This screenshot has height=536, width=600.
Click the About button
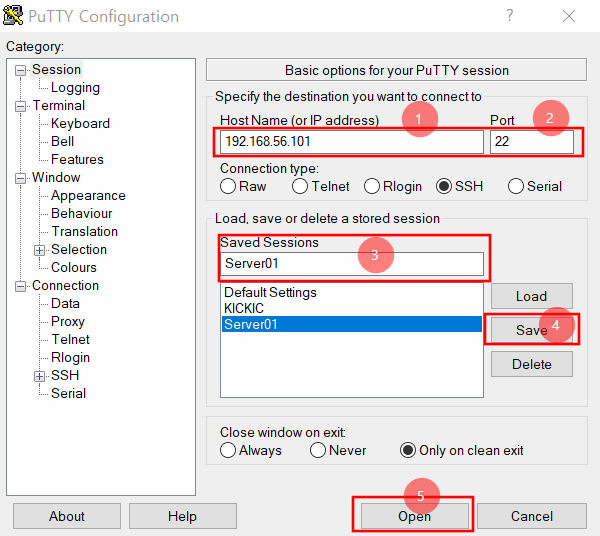(x=67, y=516)
